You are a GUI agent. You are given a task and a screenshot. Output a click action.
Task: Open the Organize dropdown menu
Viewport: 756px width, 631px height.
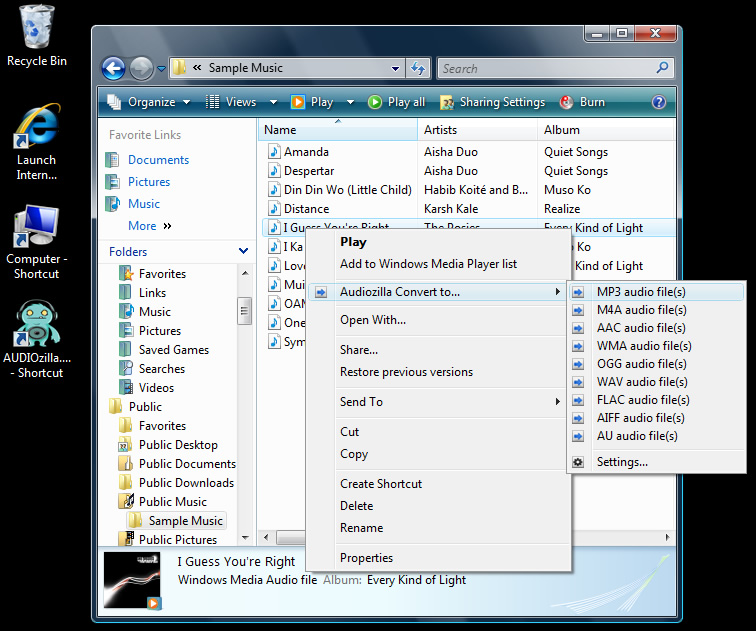[x=151, y=102]
